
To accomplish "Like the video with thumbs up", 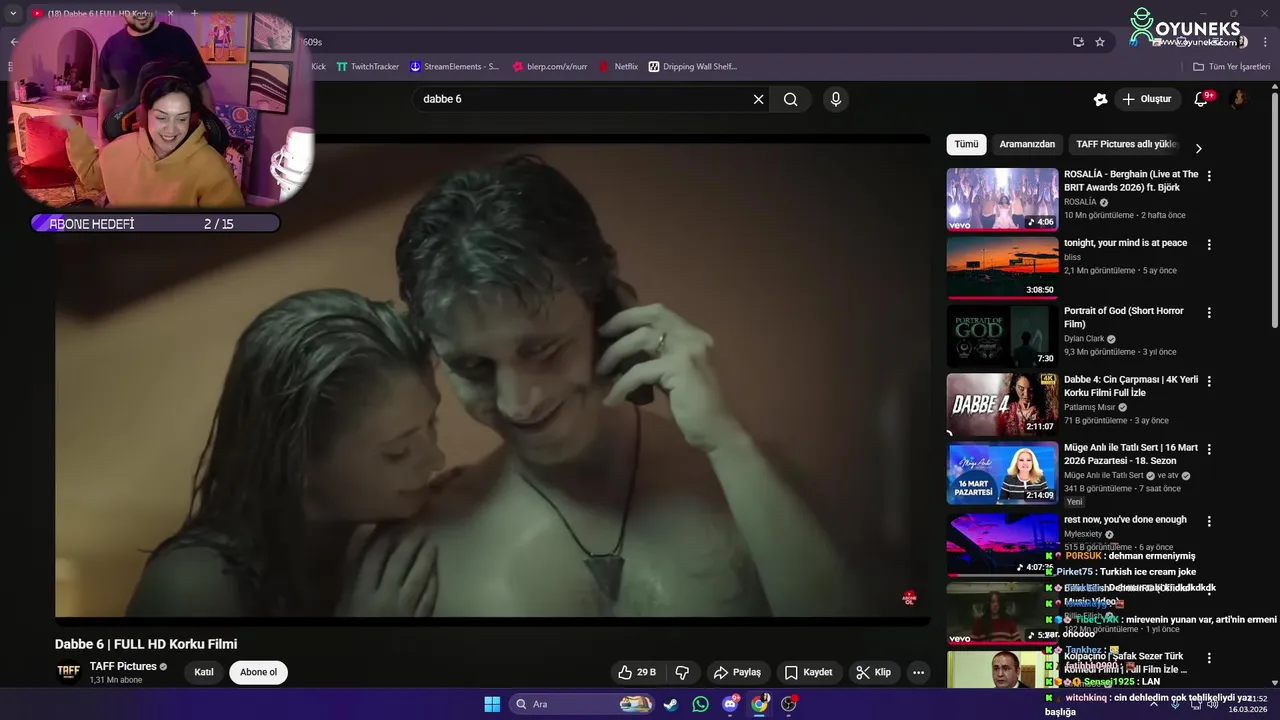I will tap(637, 672).
